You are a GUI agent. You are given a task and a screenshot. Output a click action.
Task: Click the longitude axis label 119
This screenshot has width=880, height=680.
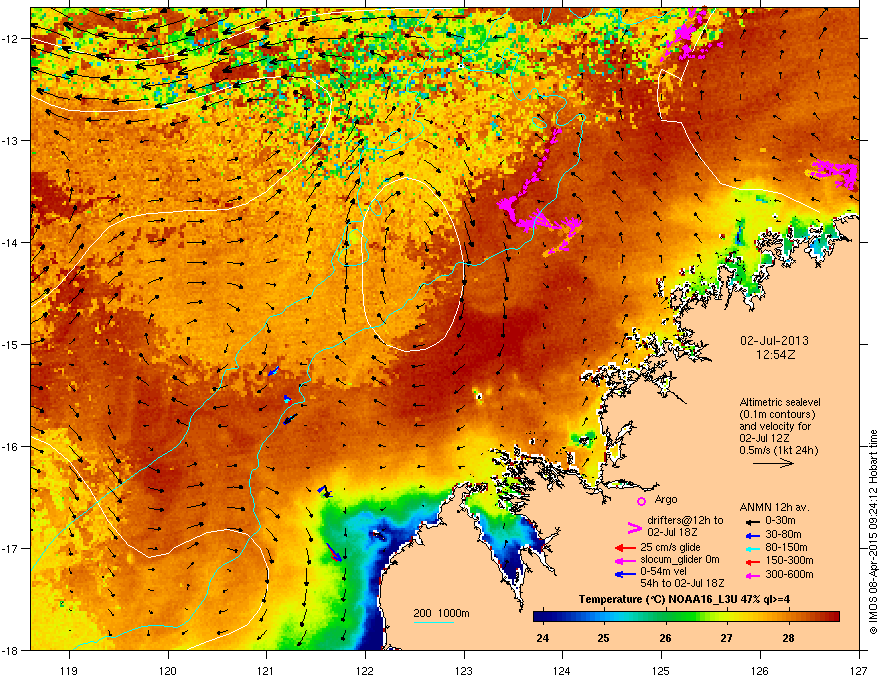pos(69,670)
